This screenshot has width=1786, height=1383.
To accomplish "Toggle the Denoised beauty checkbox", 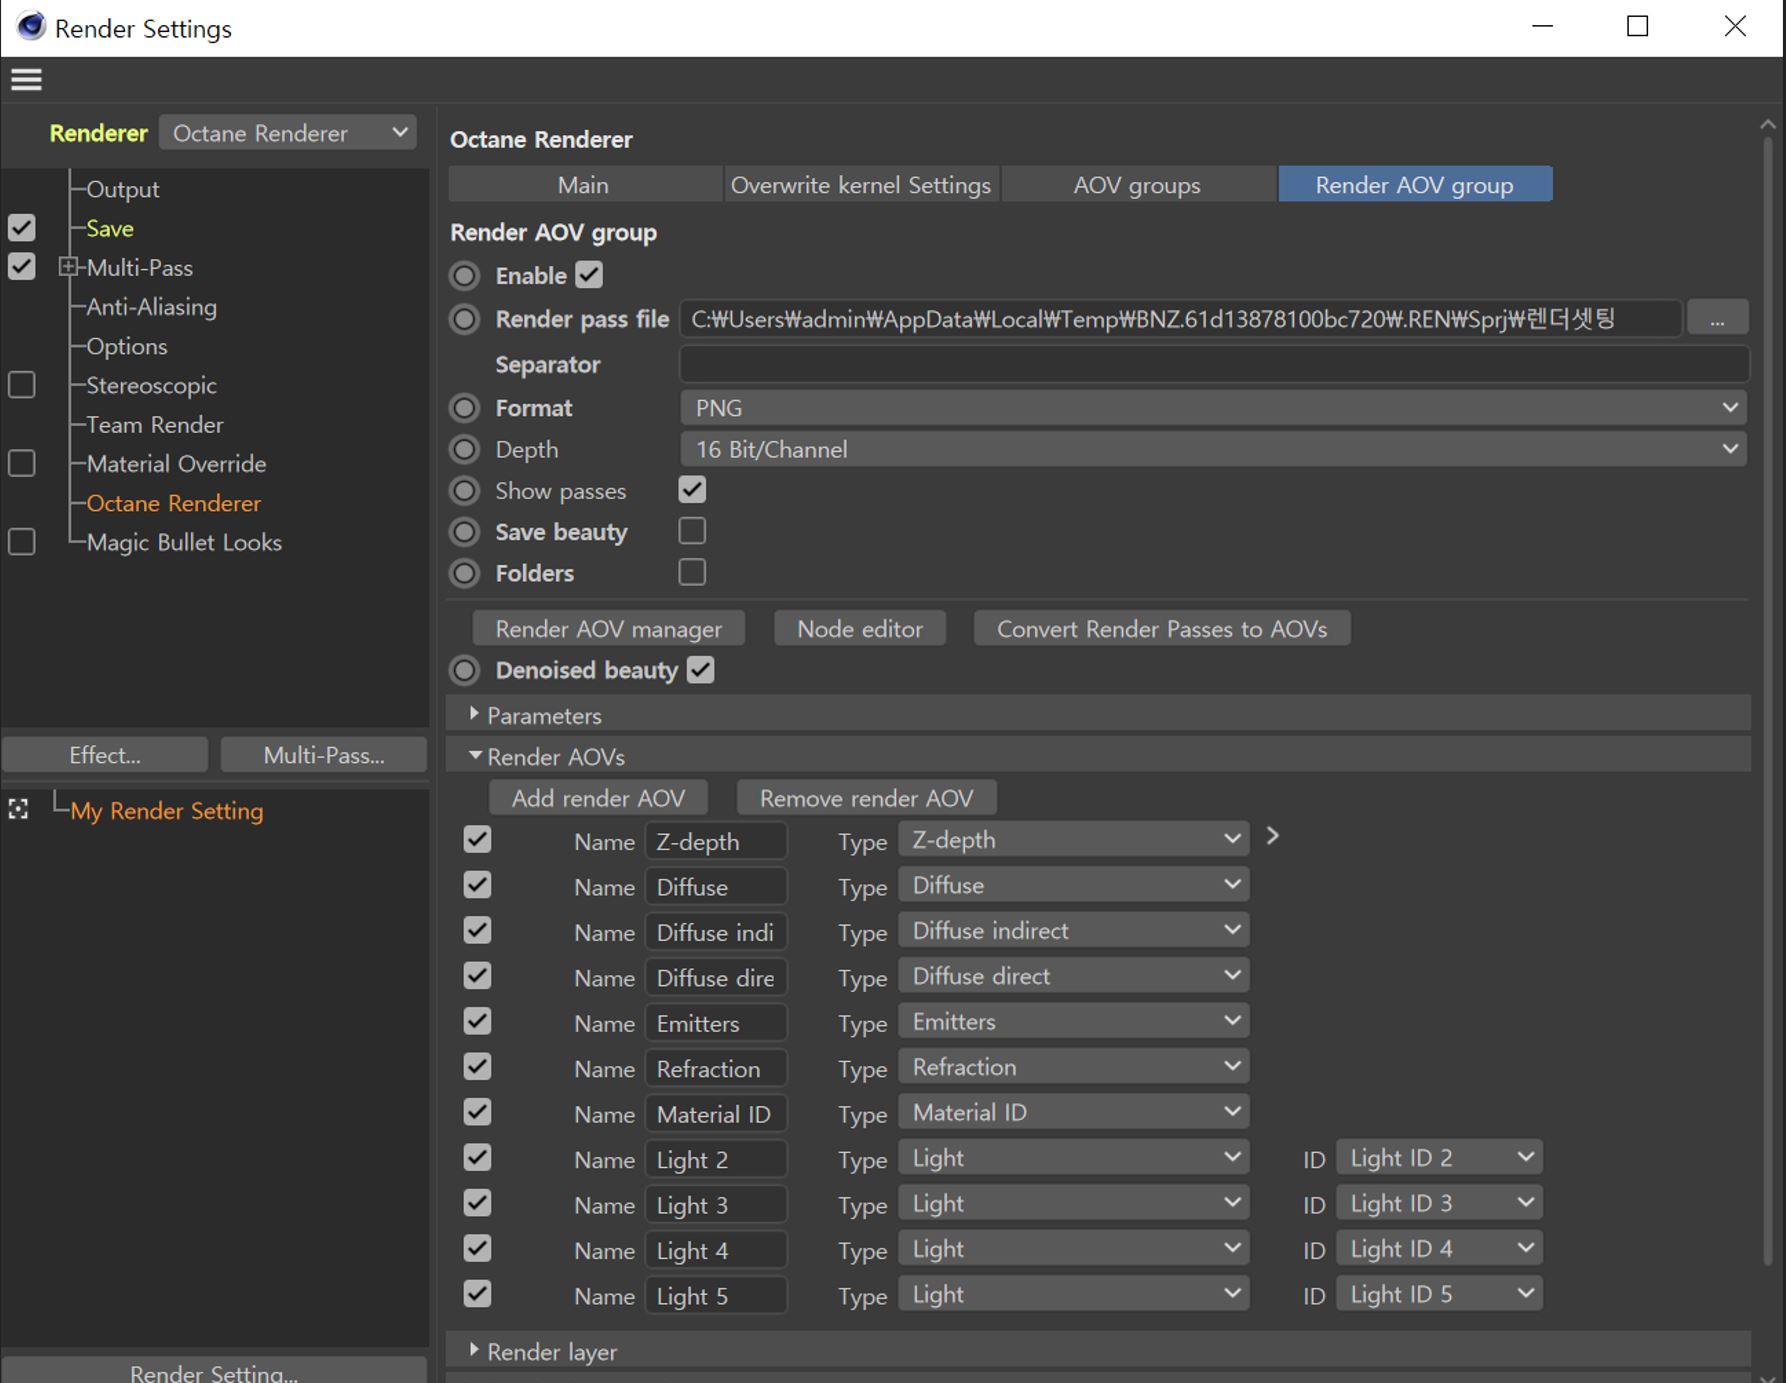I will [x=701, y=670].
